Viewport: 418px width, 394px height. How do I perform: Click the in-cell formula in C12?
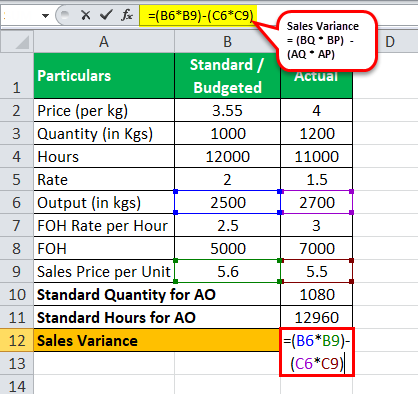tap(317, 352)
